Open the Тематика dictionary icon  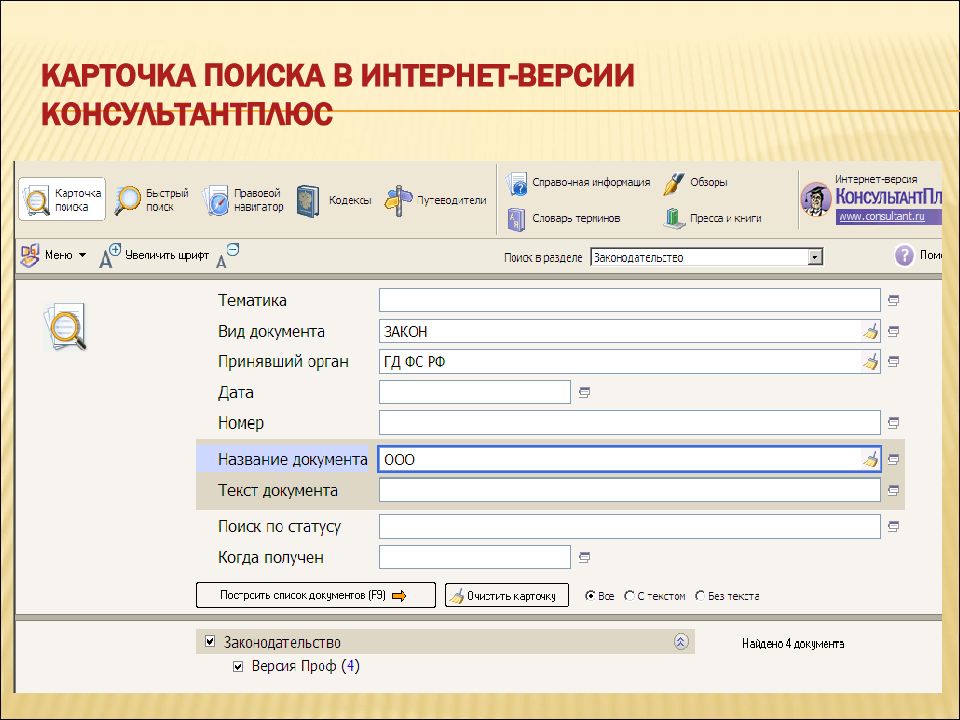point(893,301)
